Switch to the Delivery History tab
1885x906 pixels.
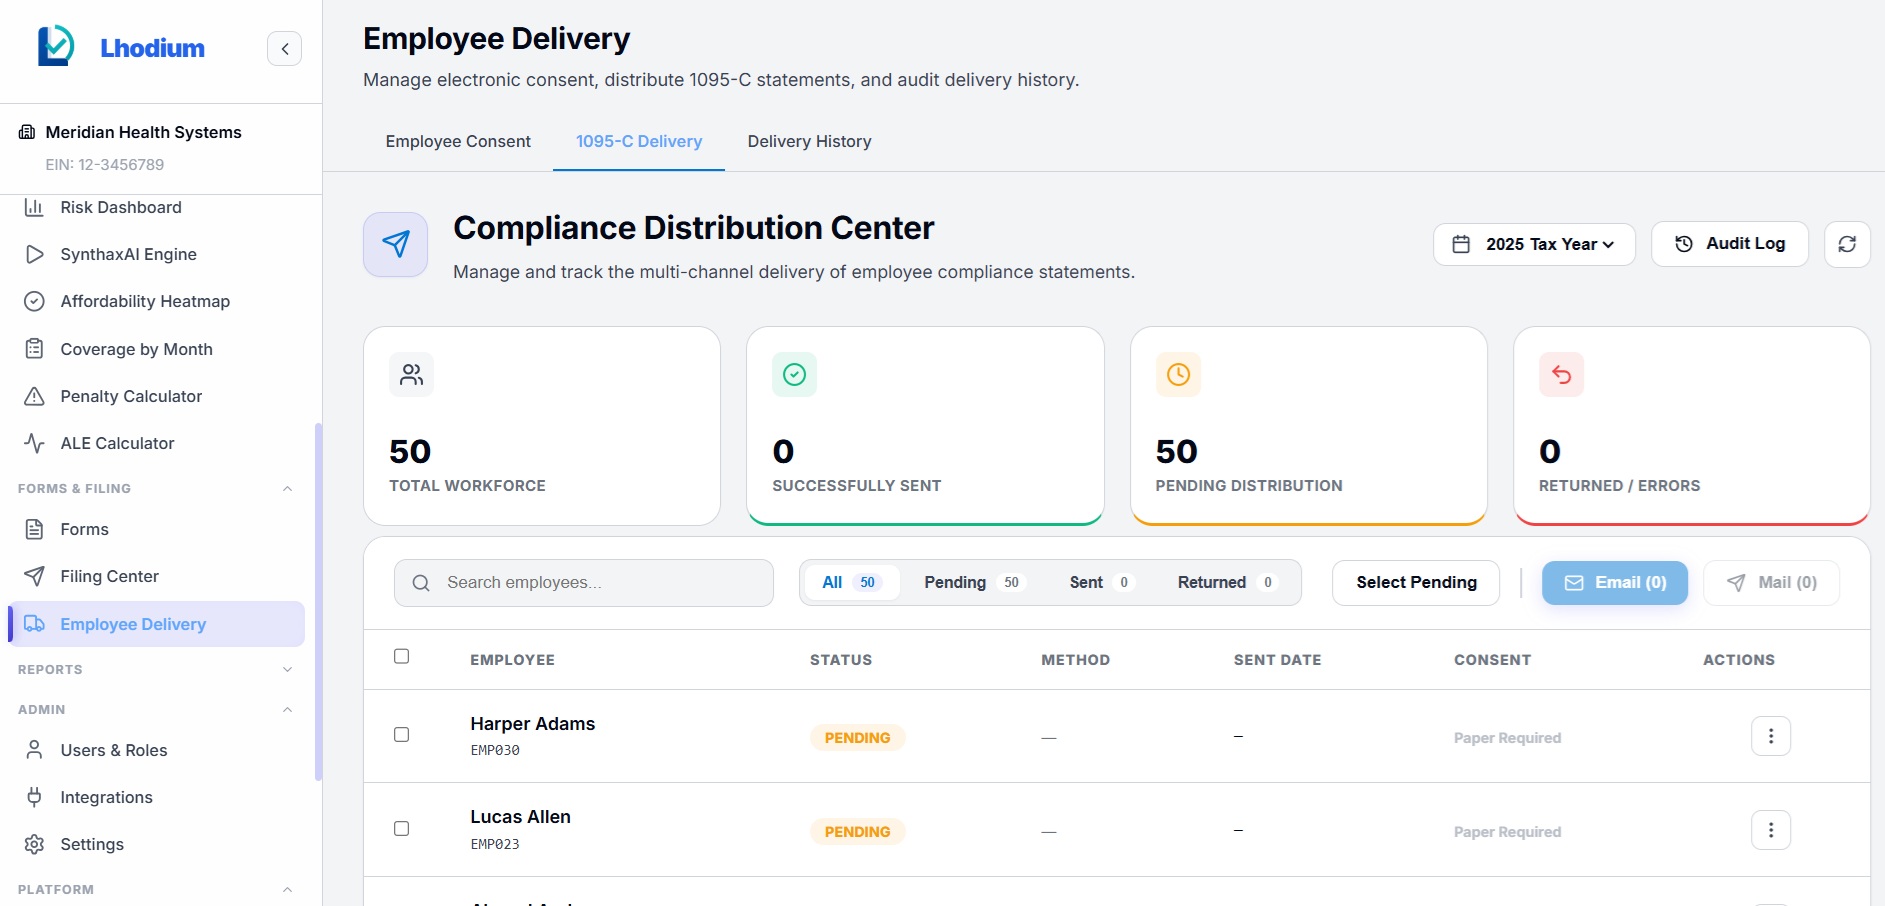809,141
